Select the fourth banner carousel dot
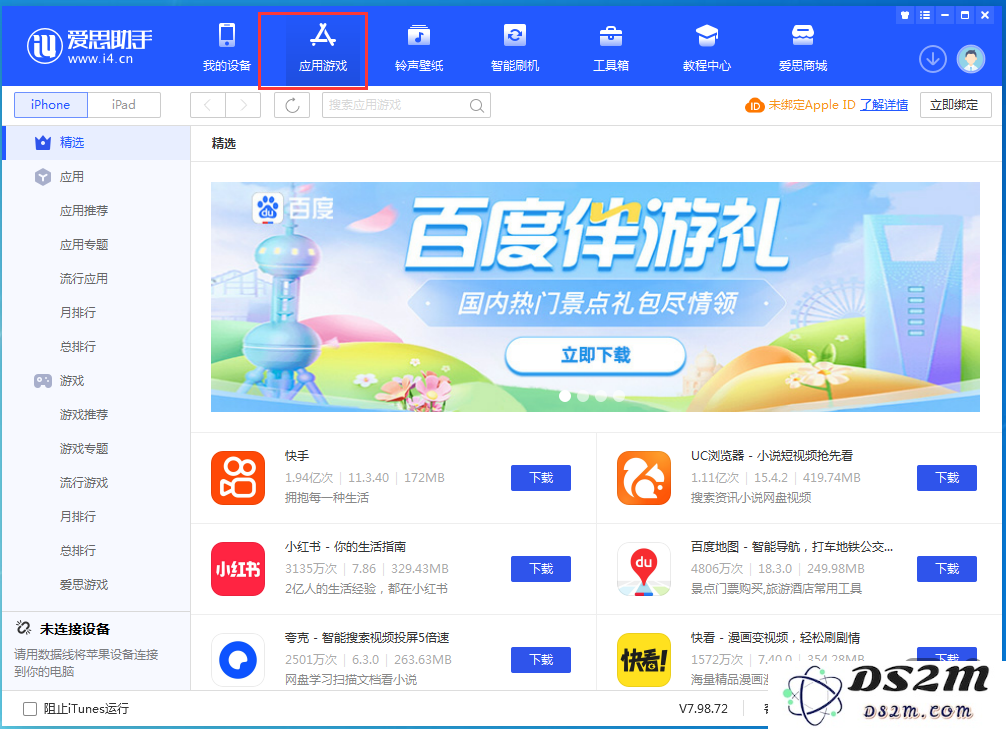 [x=619, y=396]
